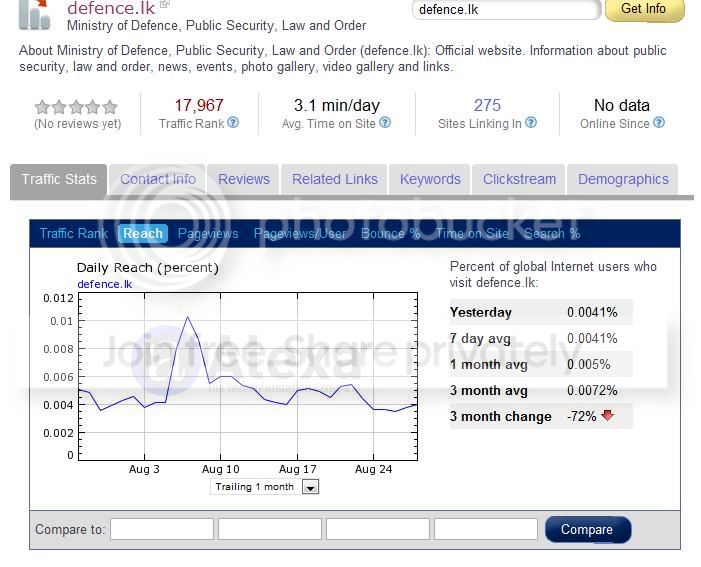Click the Alexa bar chart logo icon
Image resolution: width=701 pixels, height=567 pixels.
[x=34, y=15]
